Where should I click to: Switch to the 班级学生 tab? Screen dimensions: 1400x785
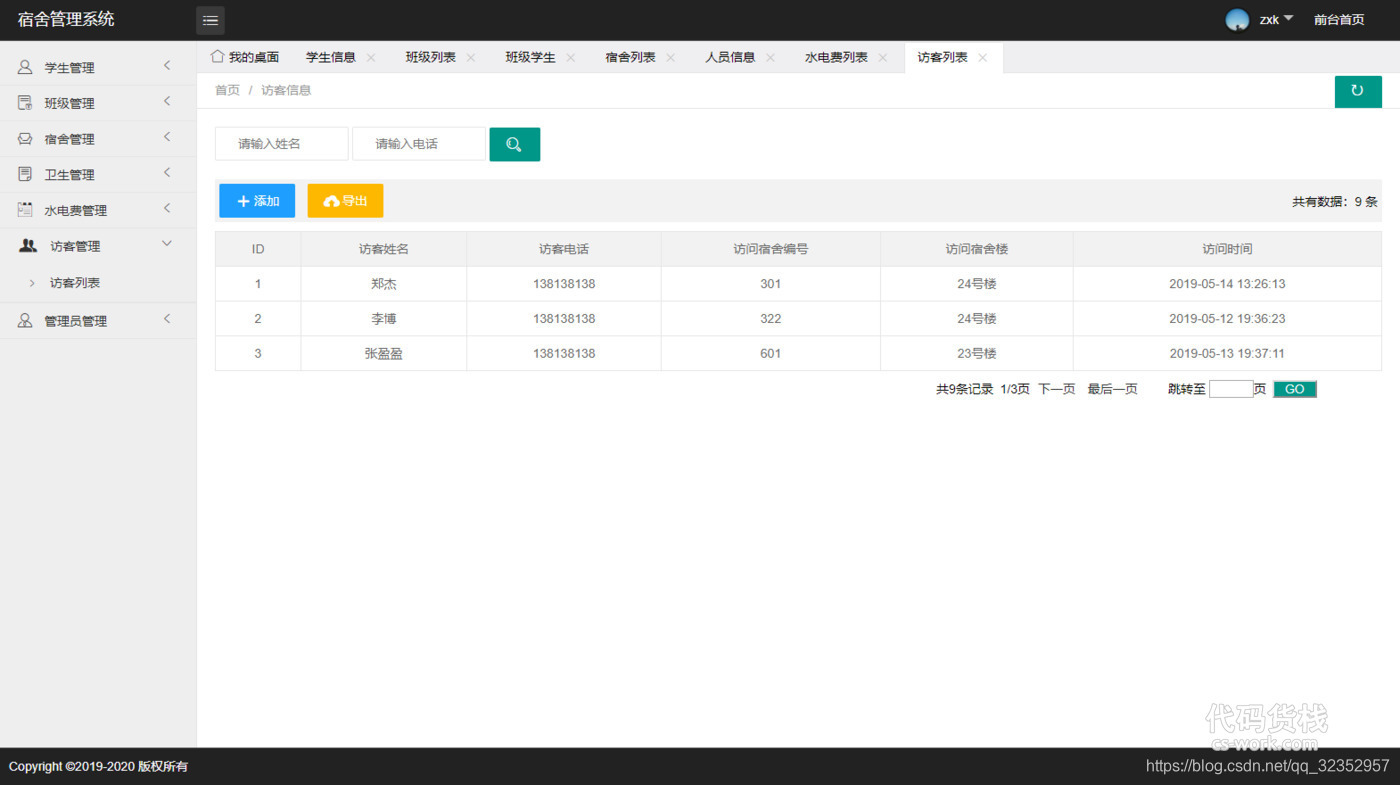point(531,58)
